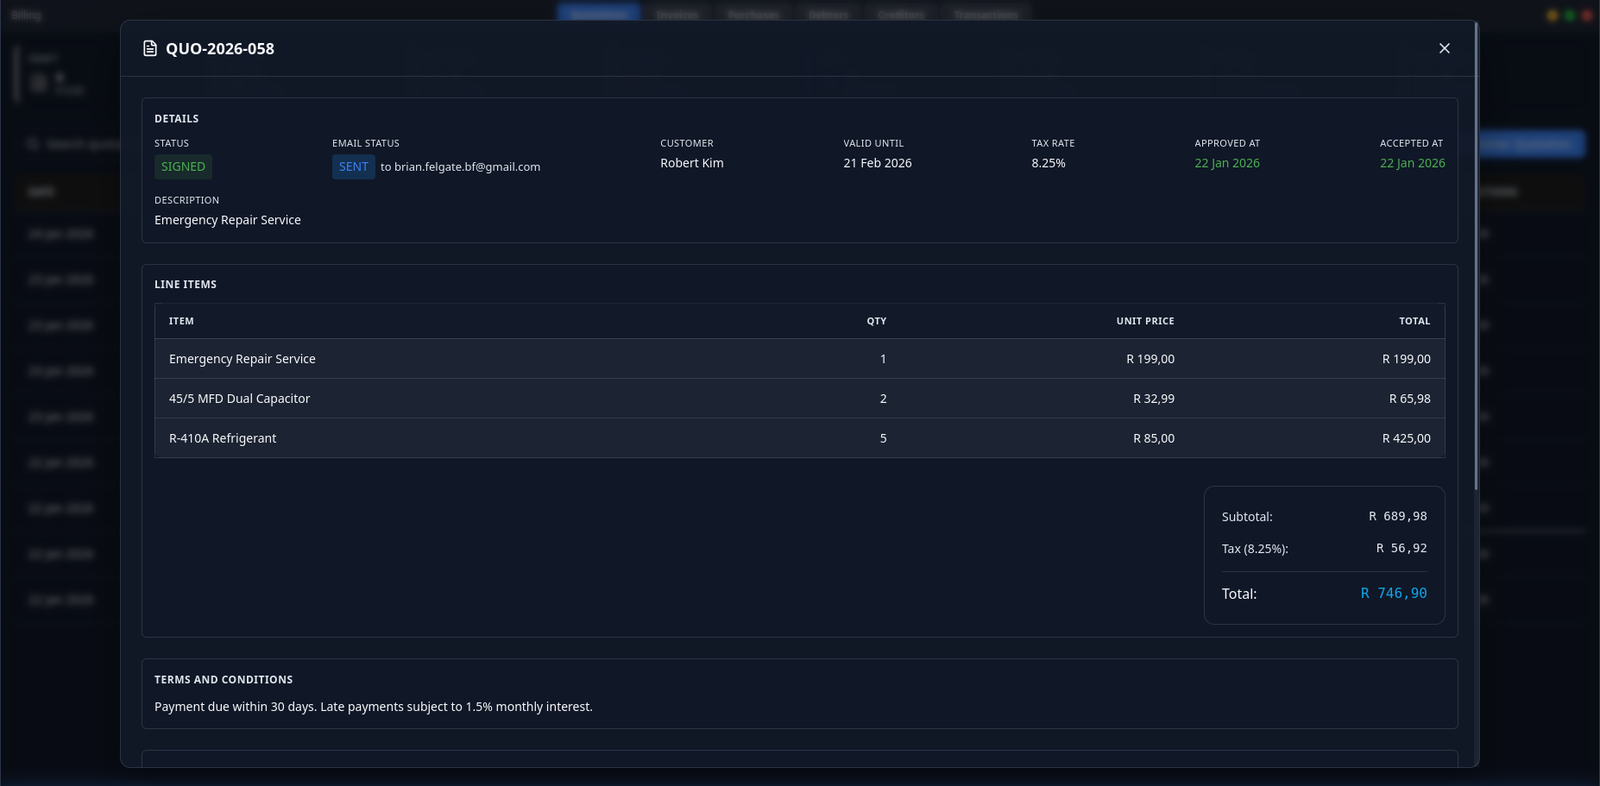
Task: Click the dialog's vertical scrollbar thumb
Action: click(x=1476, y=255)
